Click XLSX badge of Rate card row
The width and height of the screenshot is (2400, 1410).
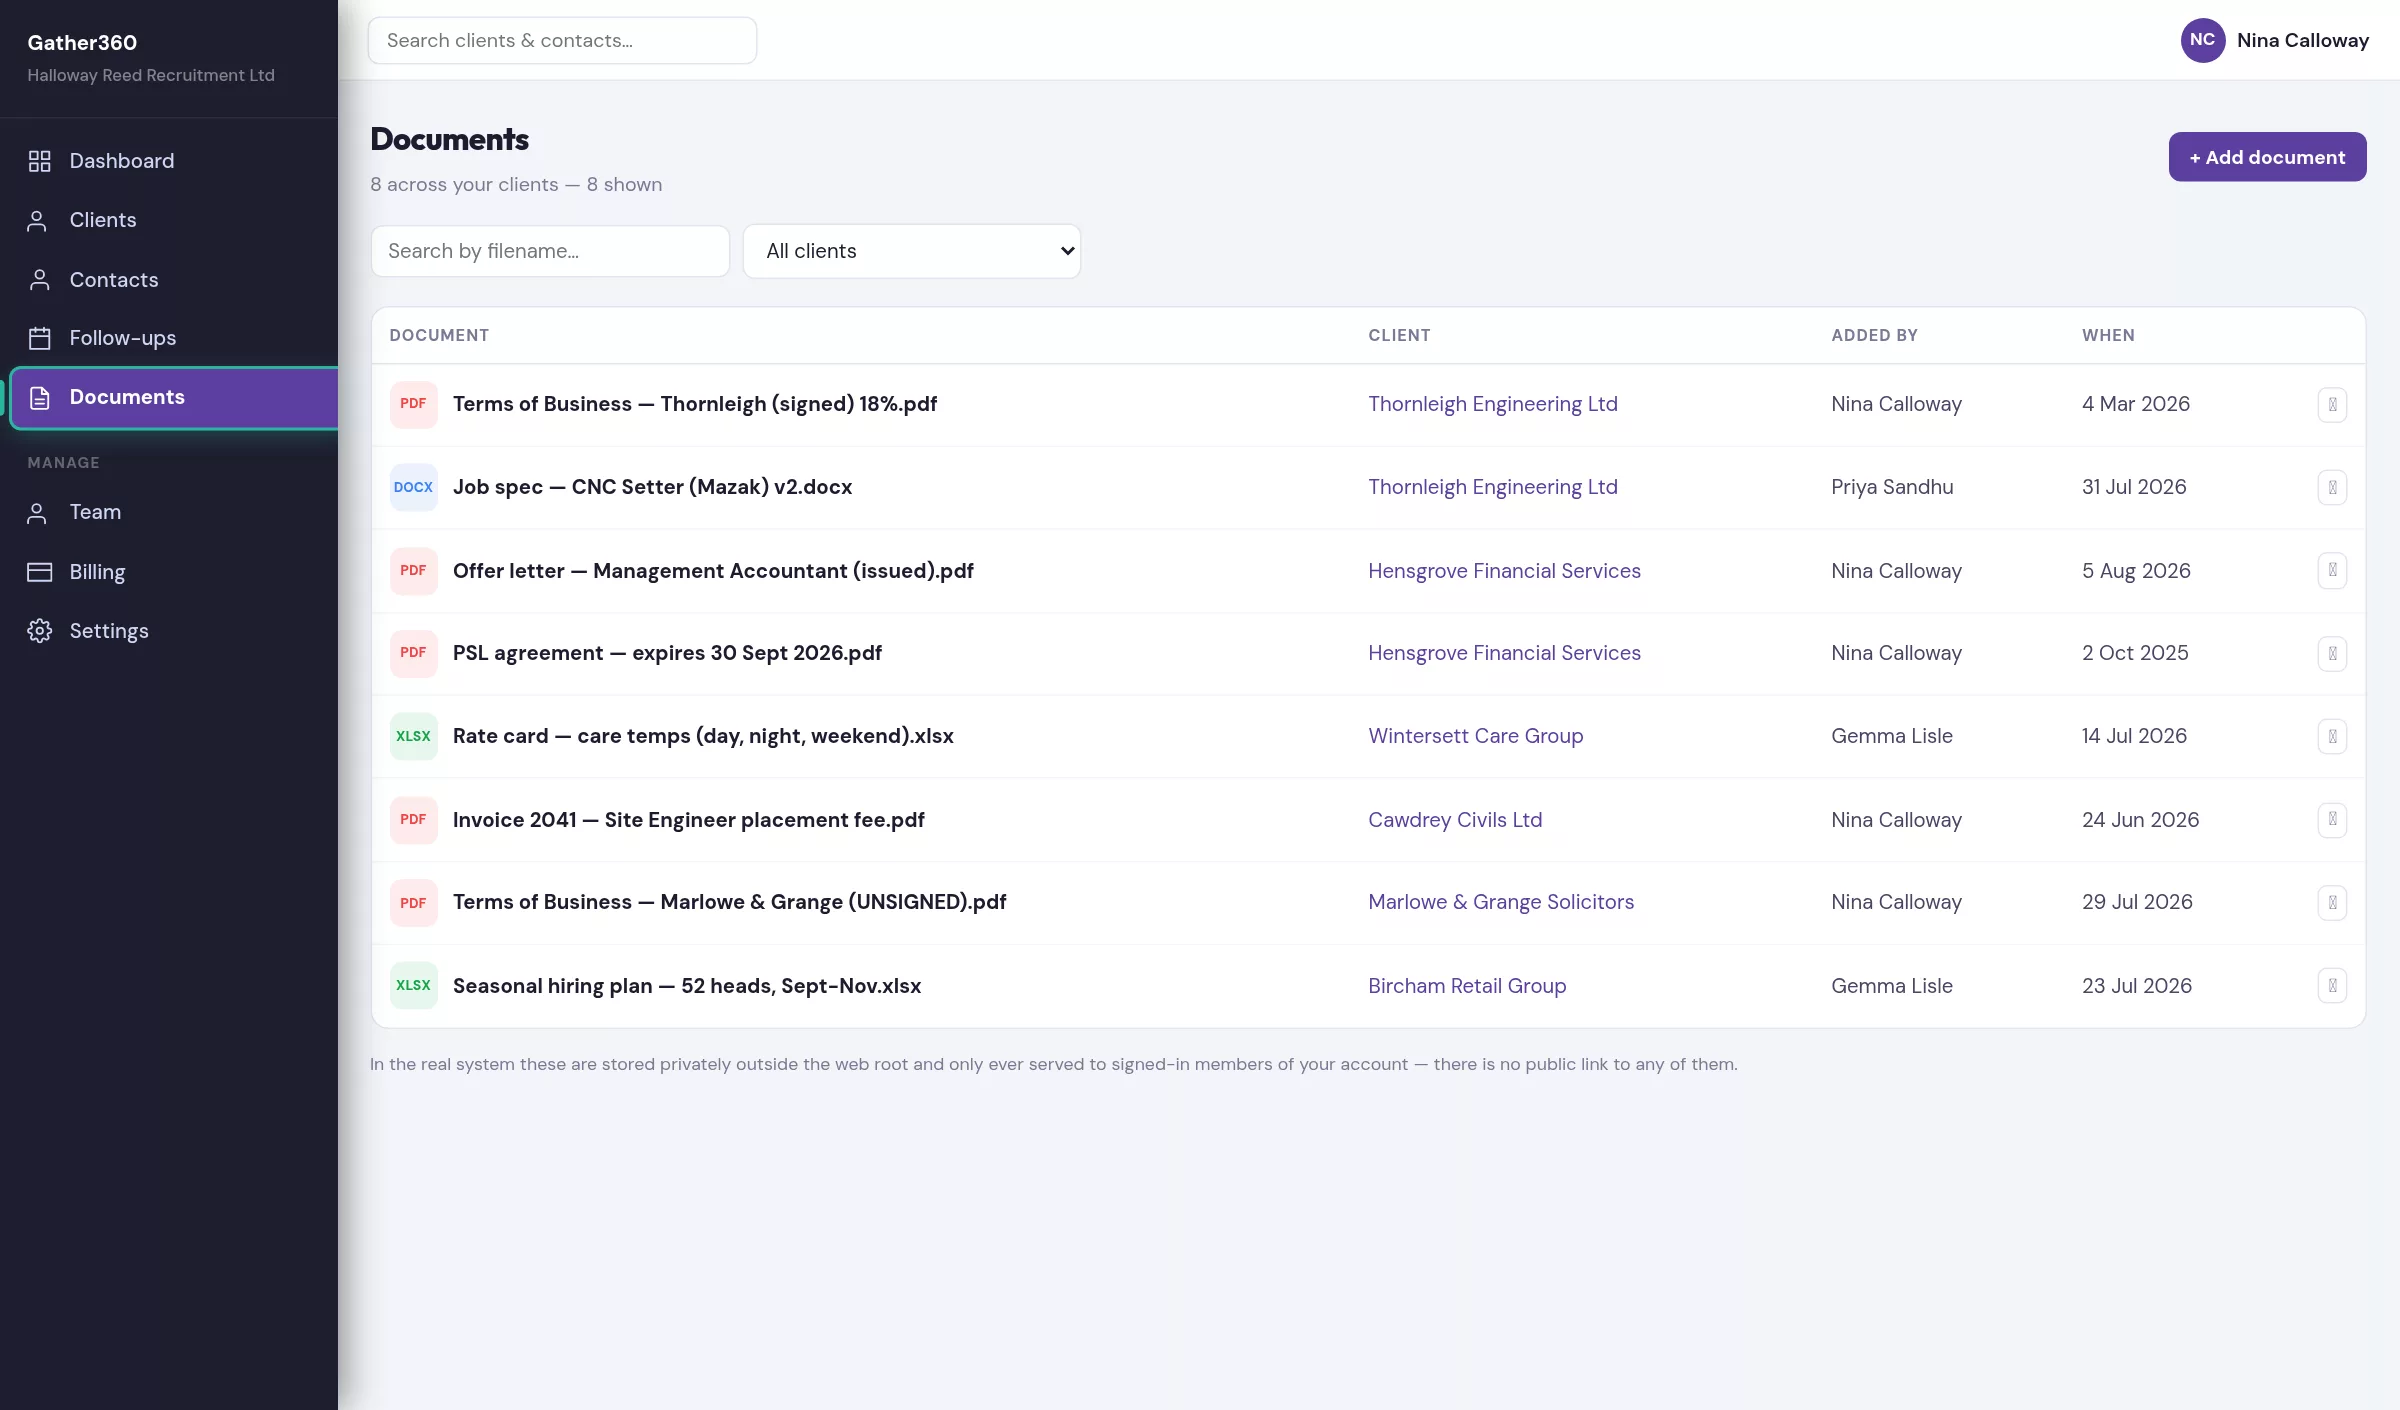(413, 736)
